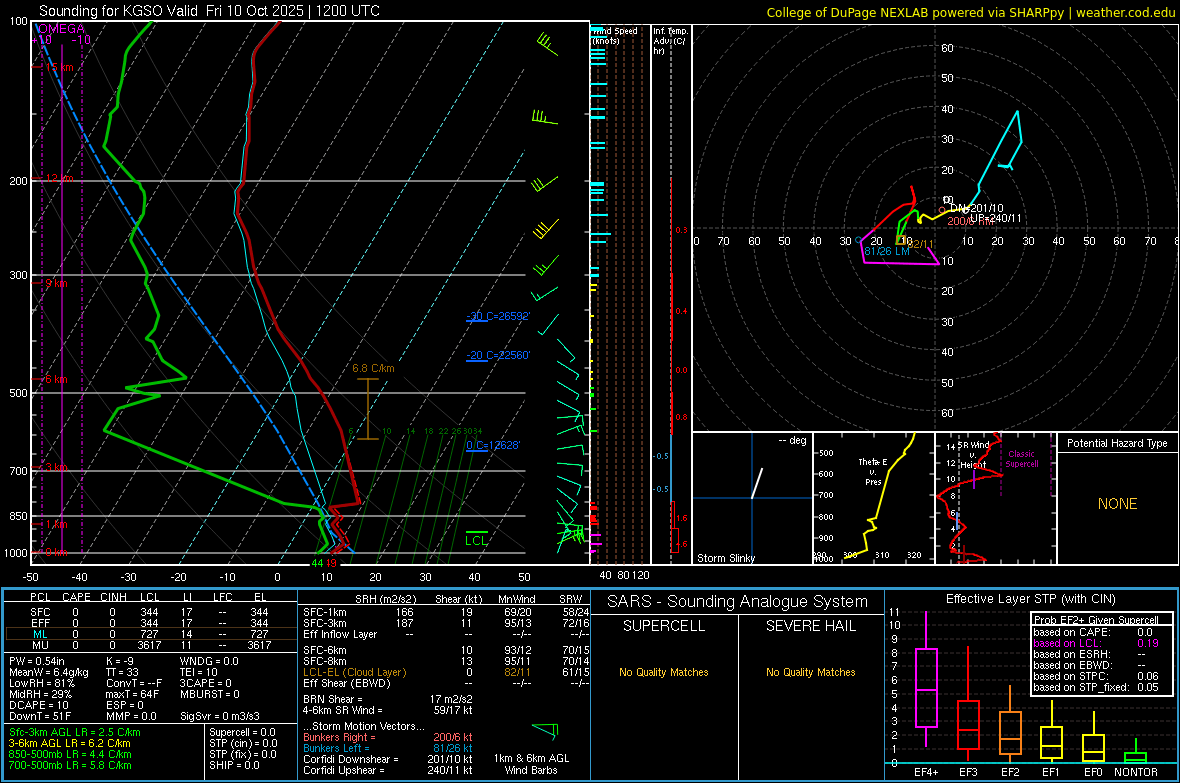1180x783 pixels.
Task: Click the '81/26 LM' hodograph label
Action: coord(887,251)
